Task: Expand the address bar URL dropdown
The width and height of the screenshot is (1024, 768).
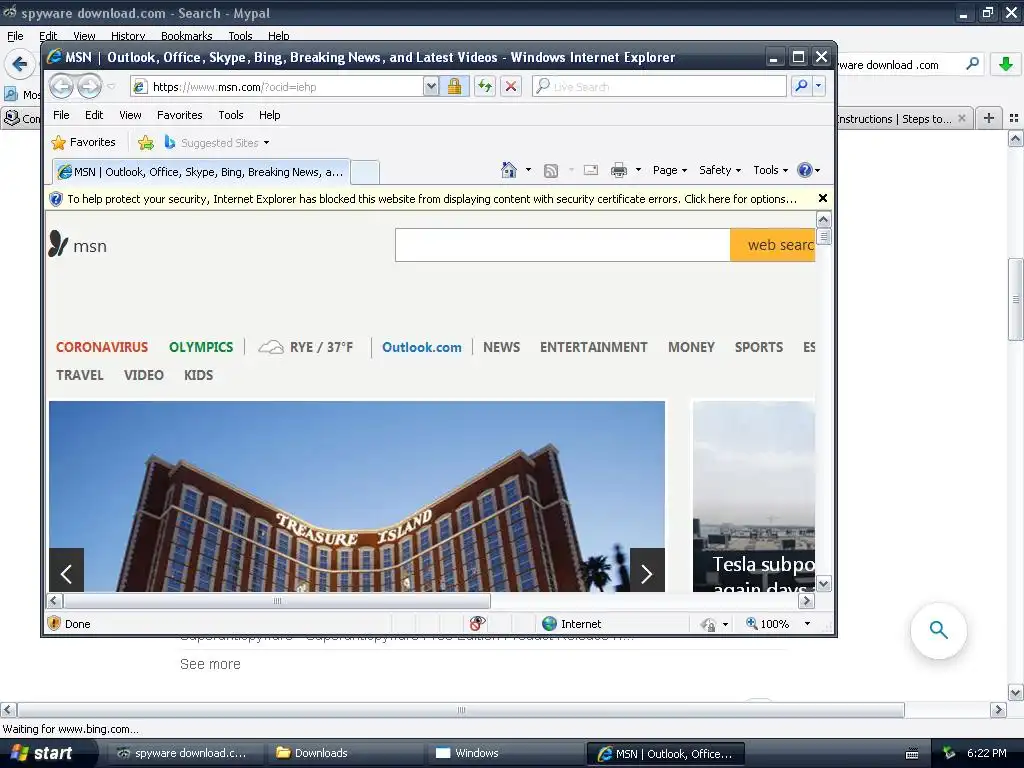Action: click(431, 86)
